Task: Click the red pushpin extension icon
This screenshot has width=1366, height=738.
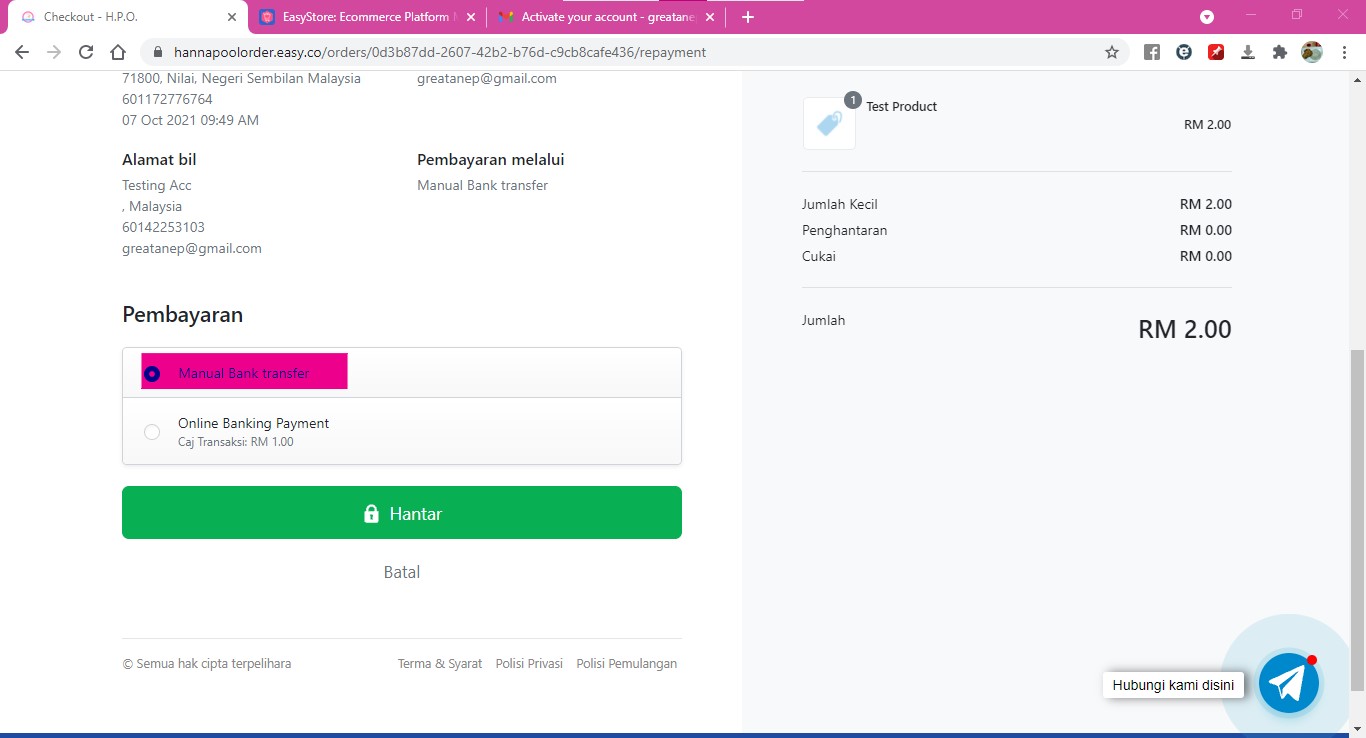Action: pos(1216,52)
